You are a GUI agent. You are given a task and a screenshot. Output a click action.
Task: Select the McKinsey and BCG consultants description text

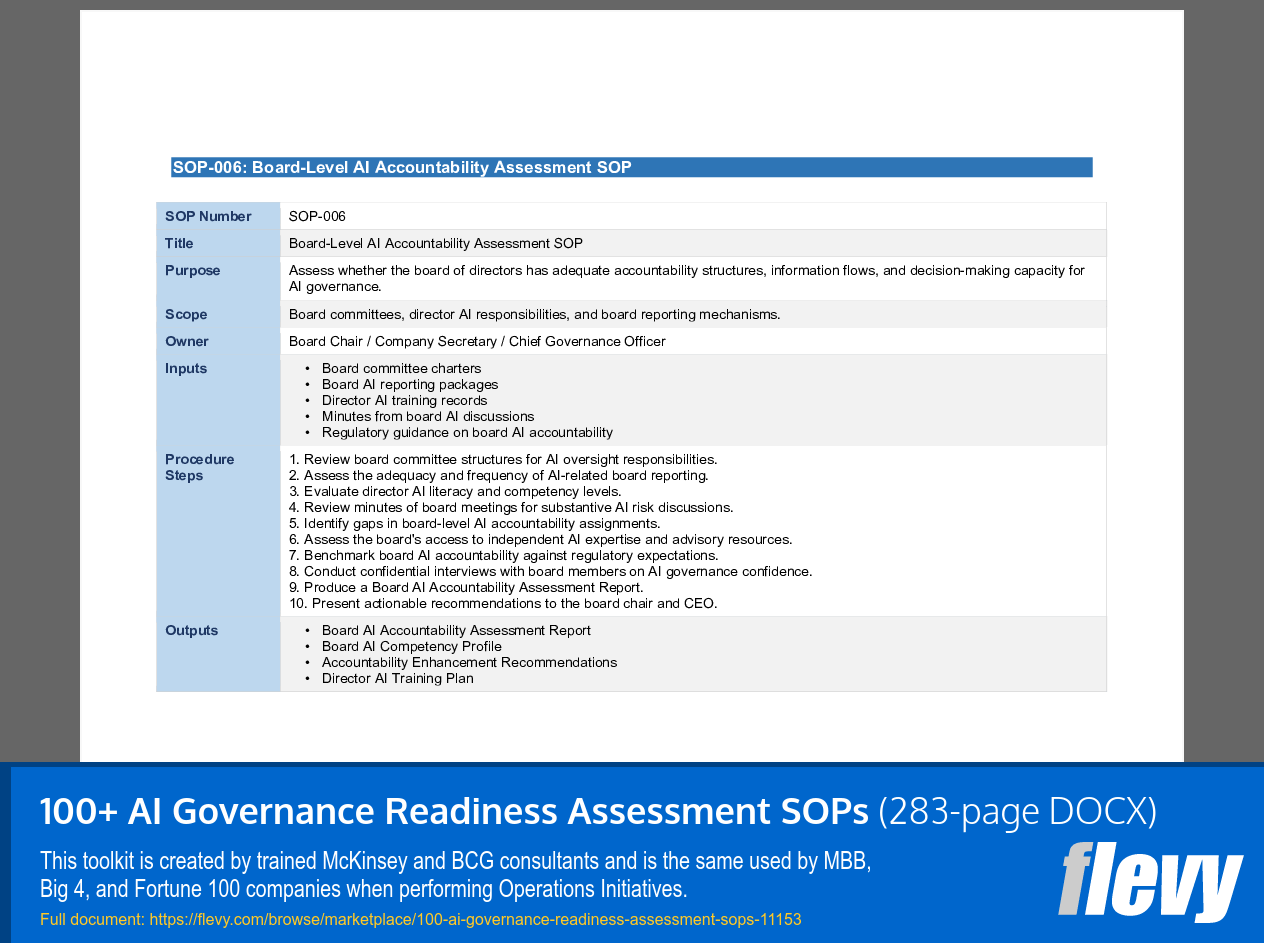point(455,874)
